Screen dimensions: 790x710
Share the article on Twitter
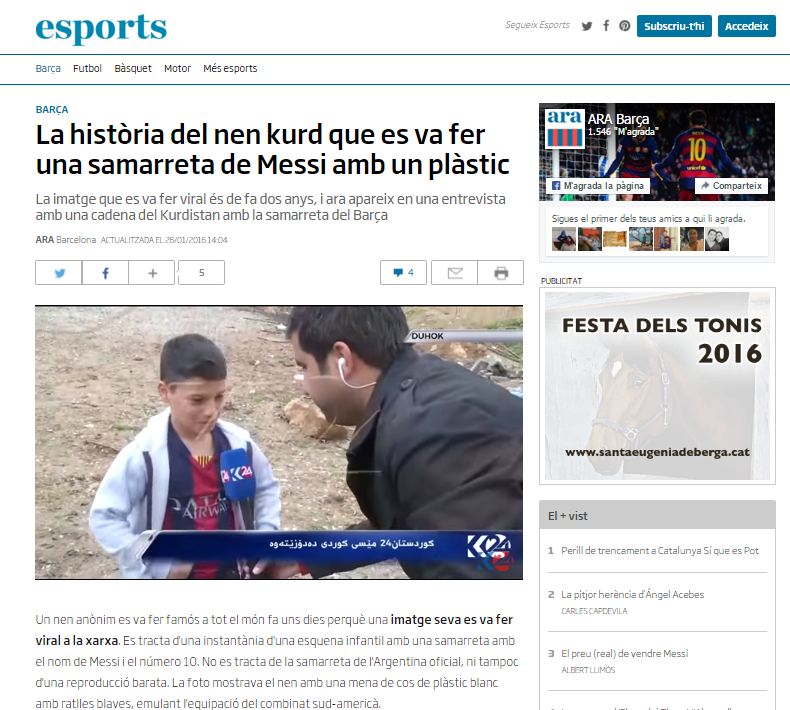tap(58, 273)
